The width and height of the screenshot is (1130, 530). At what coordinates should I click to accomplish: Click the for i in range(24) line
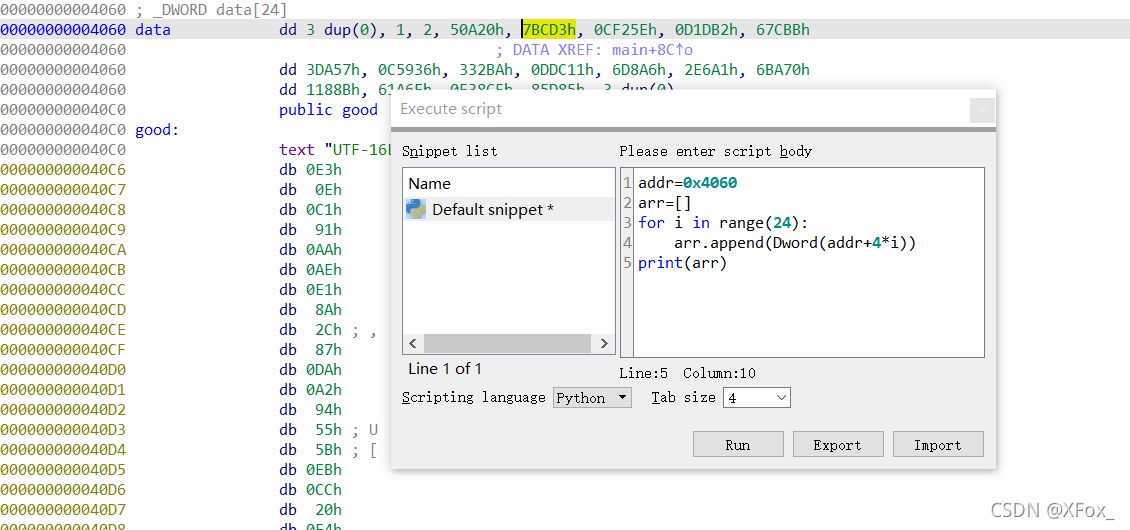(724, 223)
